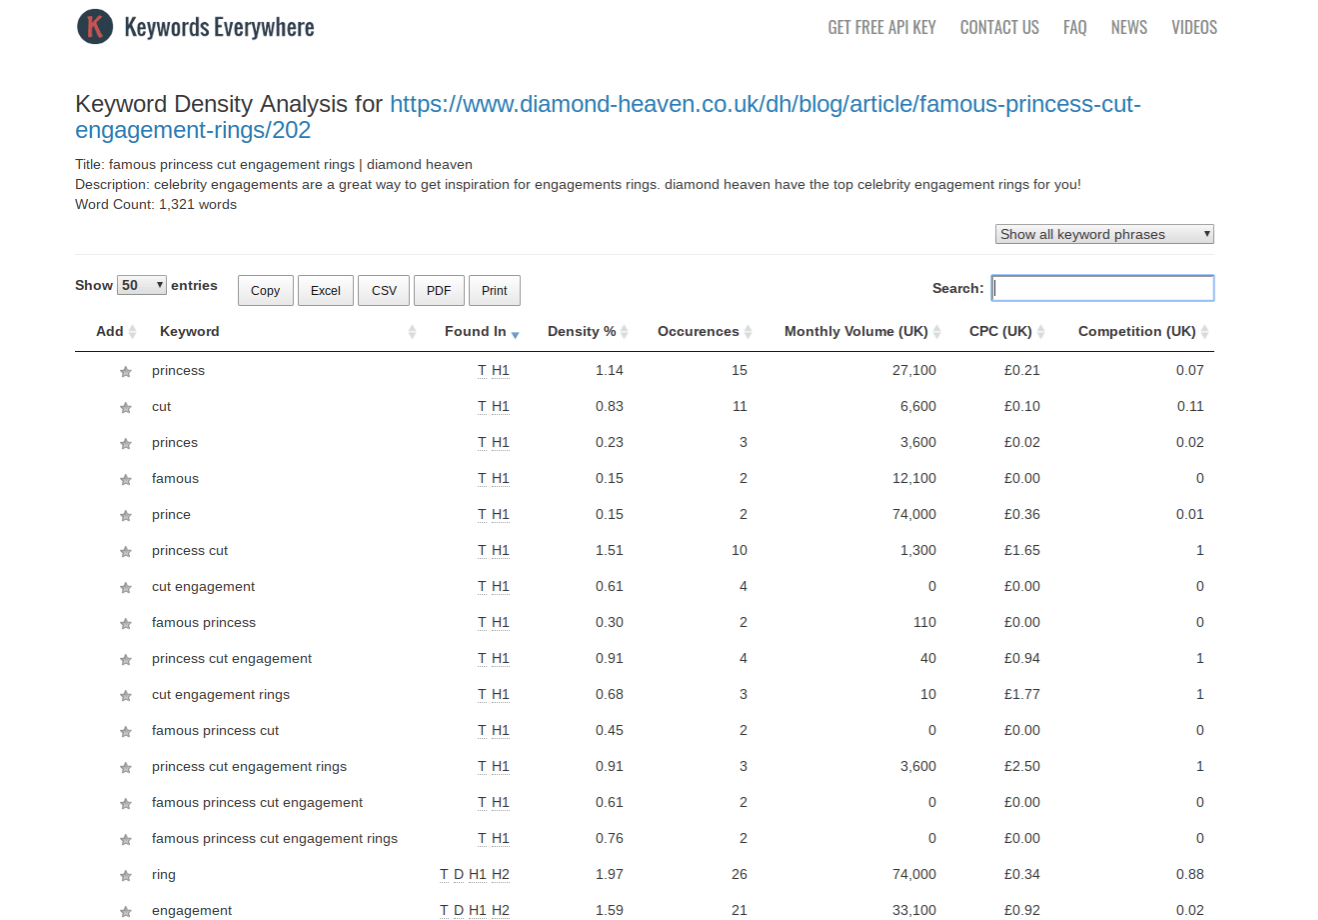Click the 26 occurrences value
The image size is (1318, 920).
739,874
